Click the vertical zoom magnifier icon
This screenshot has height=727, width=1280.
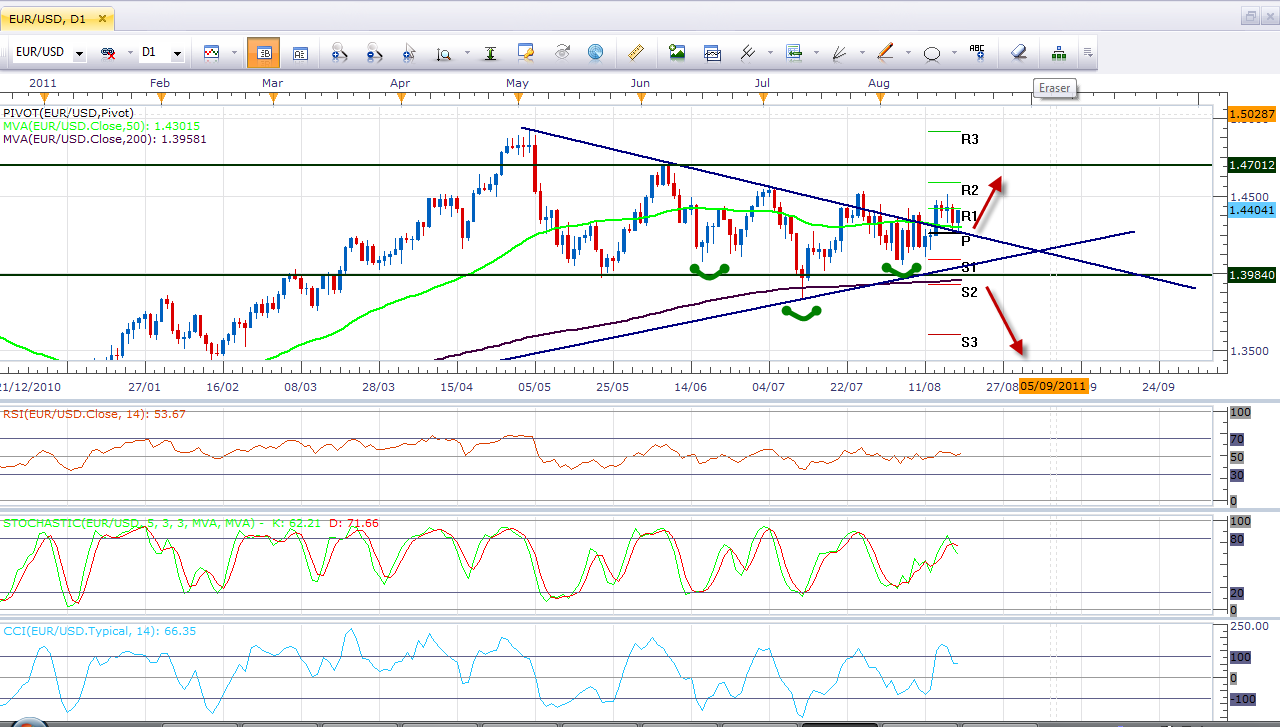click(x=443, y=52)
